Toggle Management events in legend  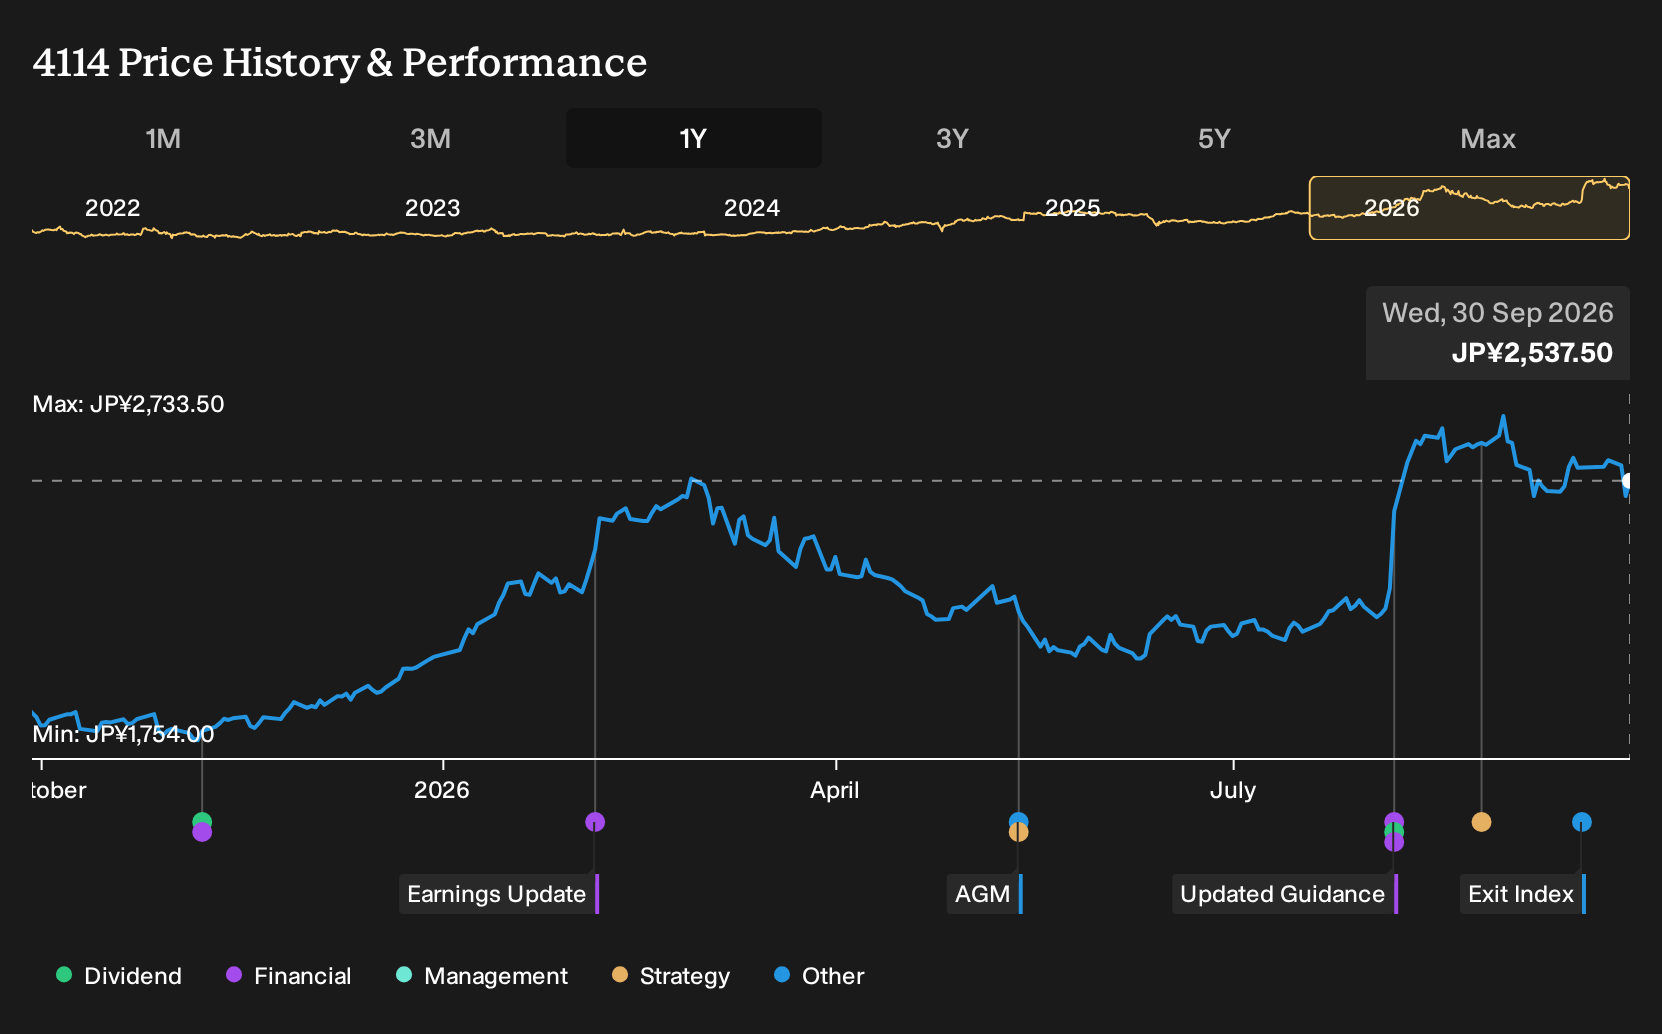[x=482, y=976]
